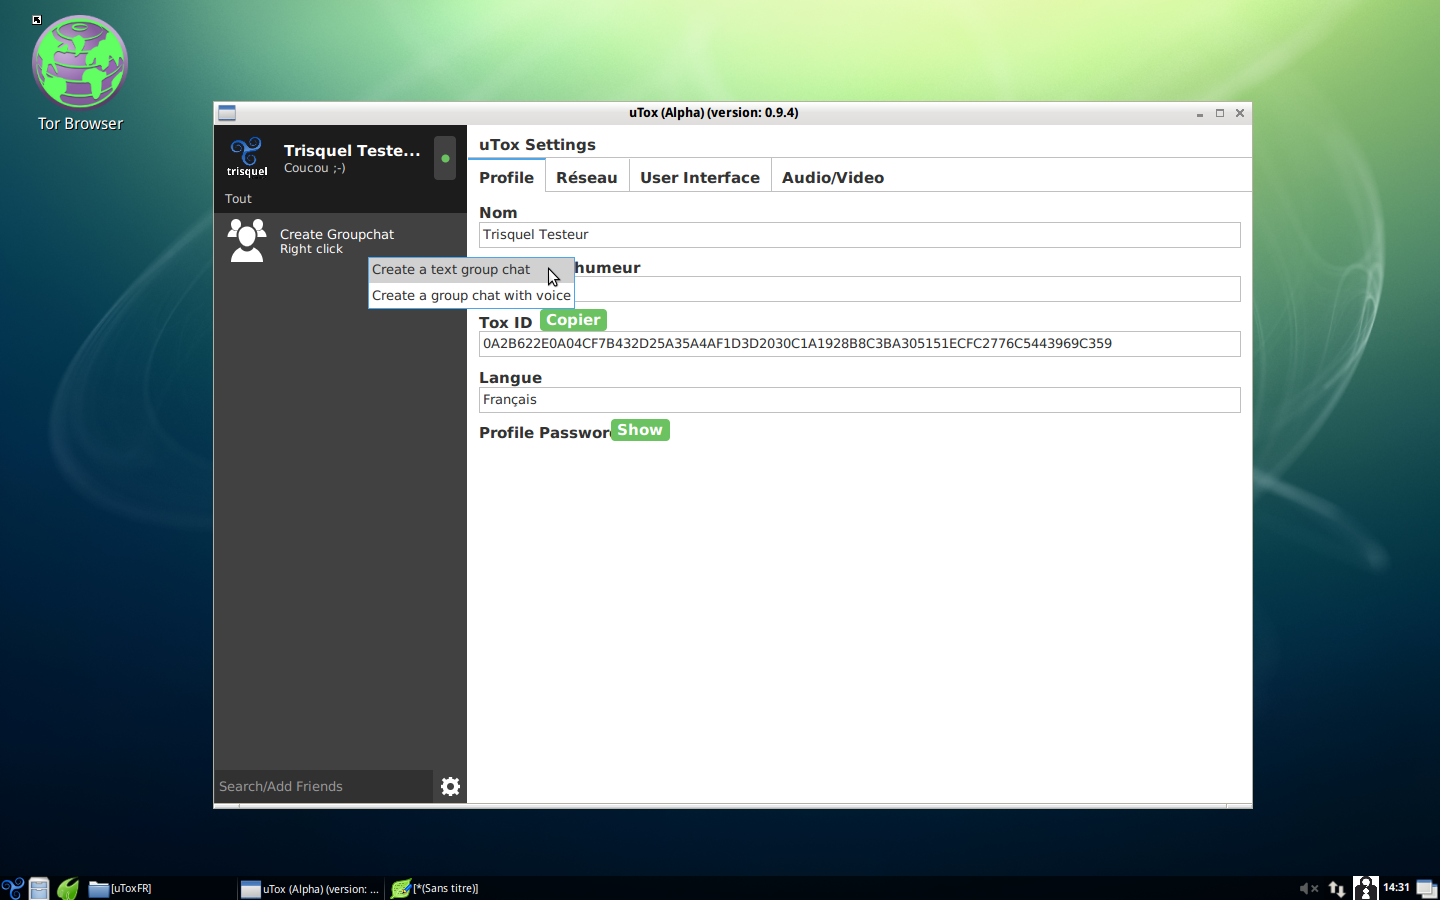Image resolution: width=1440 pixels, height=900 pixels.
Task: Switch to the Profile tab
Action: tap(507, 177)
